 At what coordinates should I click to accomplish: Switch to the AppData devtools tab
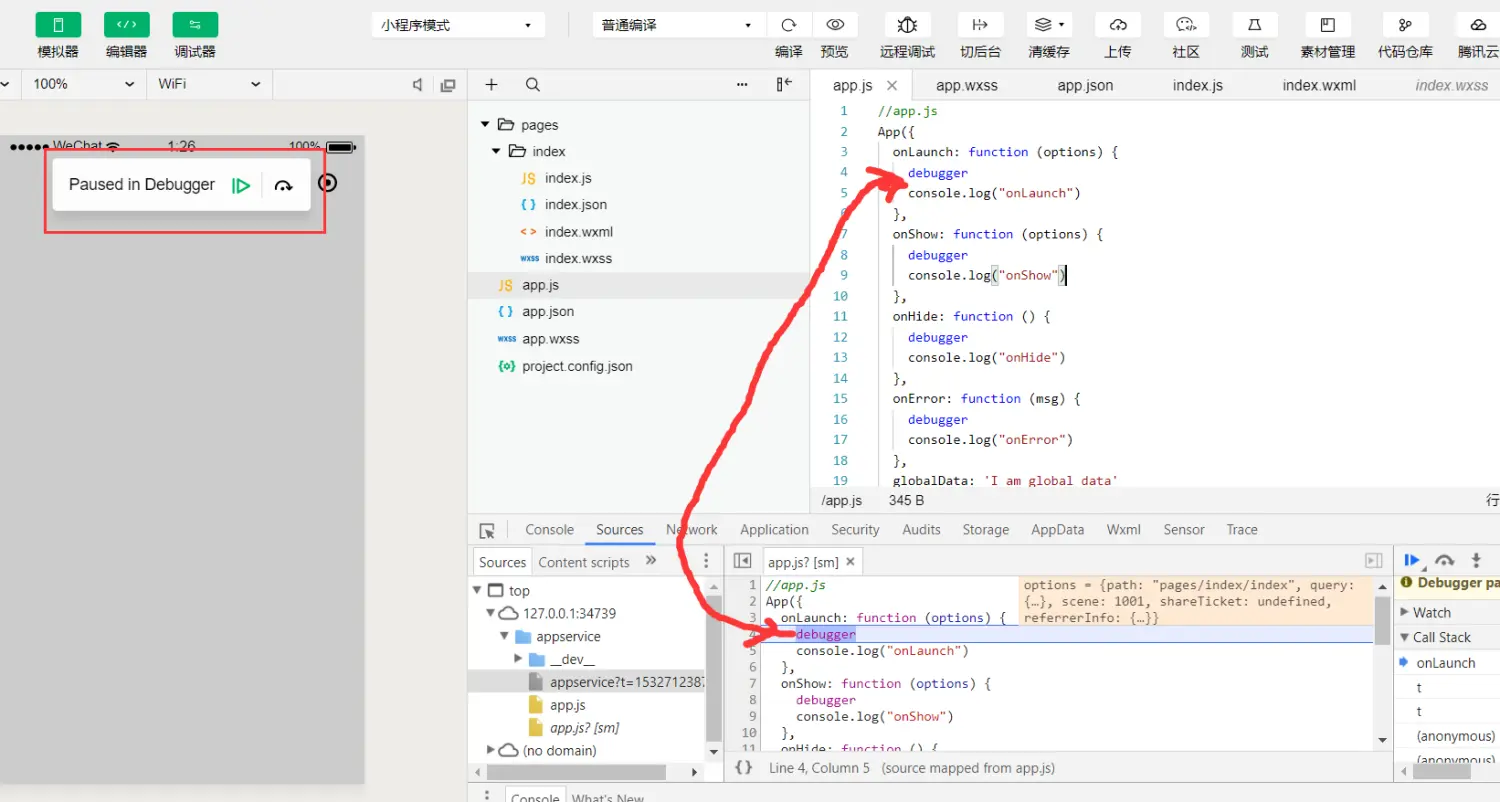pyautogui.click(x=1057, y=530)
